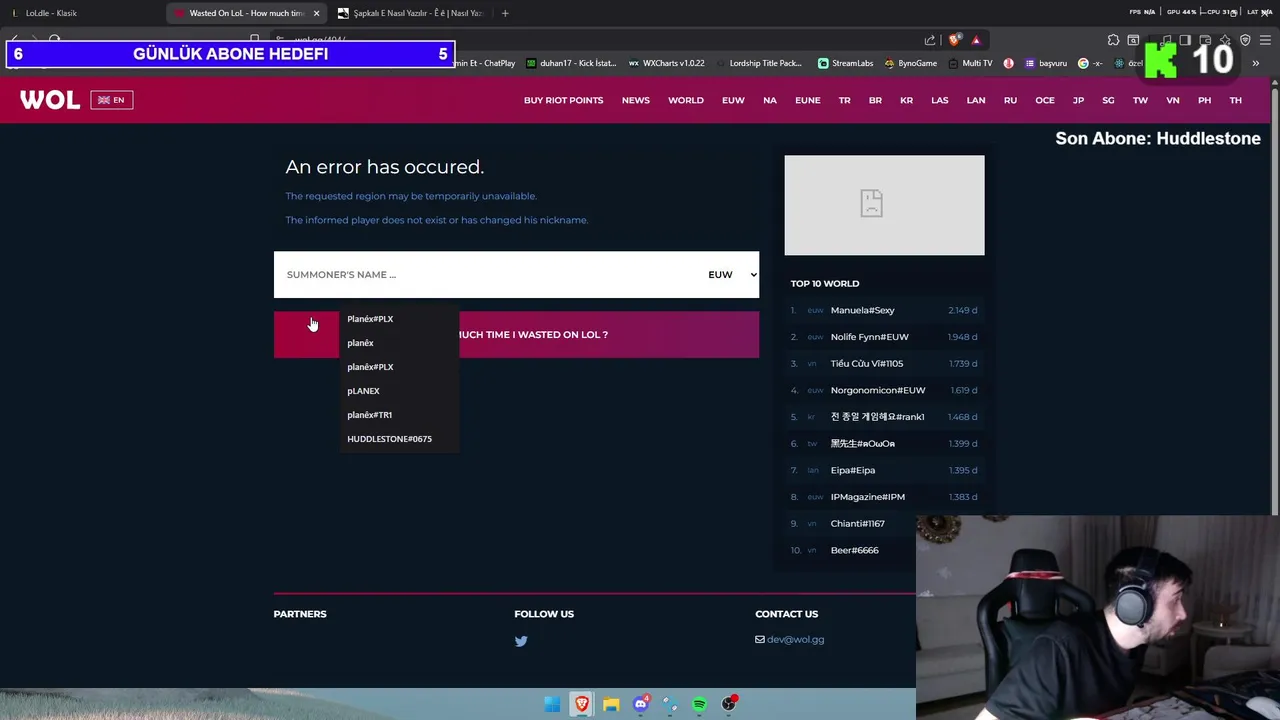
Task: Focus the Summoner's Name input field
Action: pos(487,274)
